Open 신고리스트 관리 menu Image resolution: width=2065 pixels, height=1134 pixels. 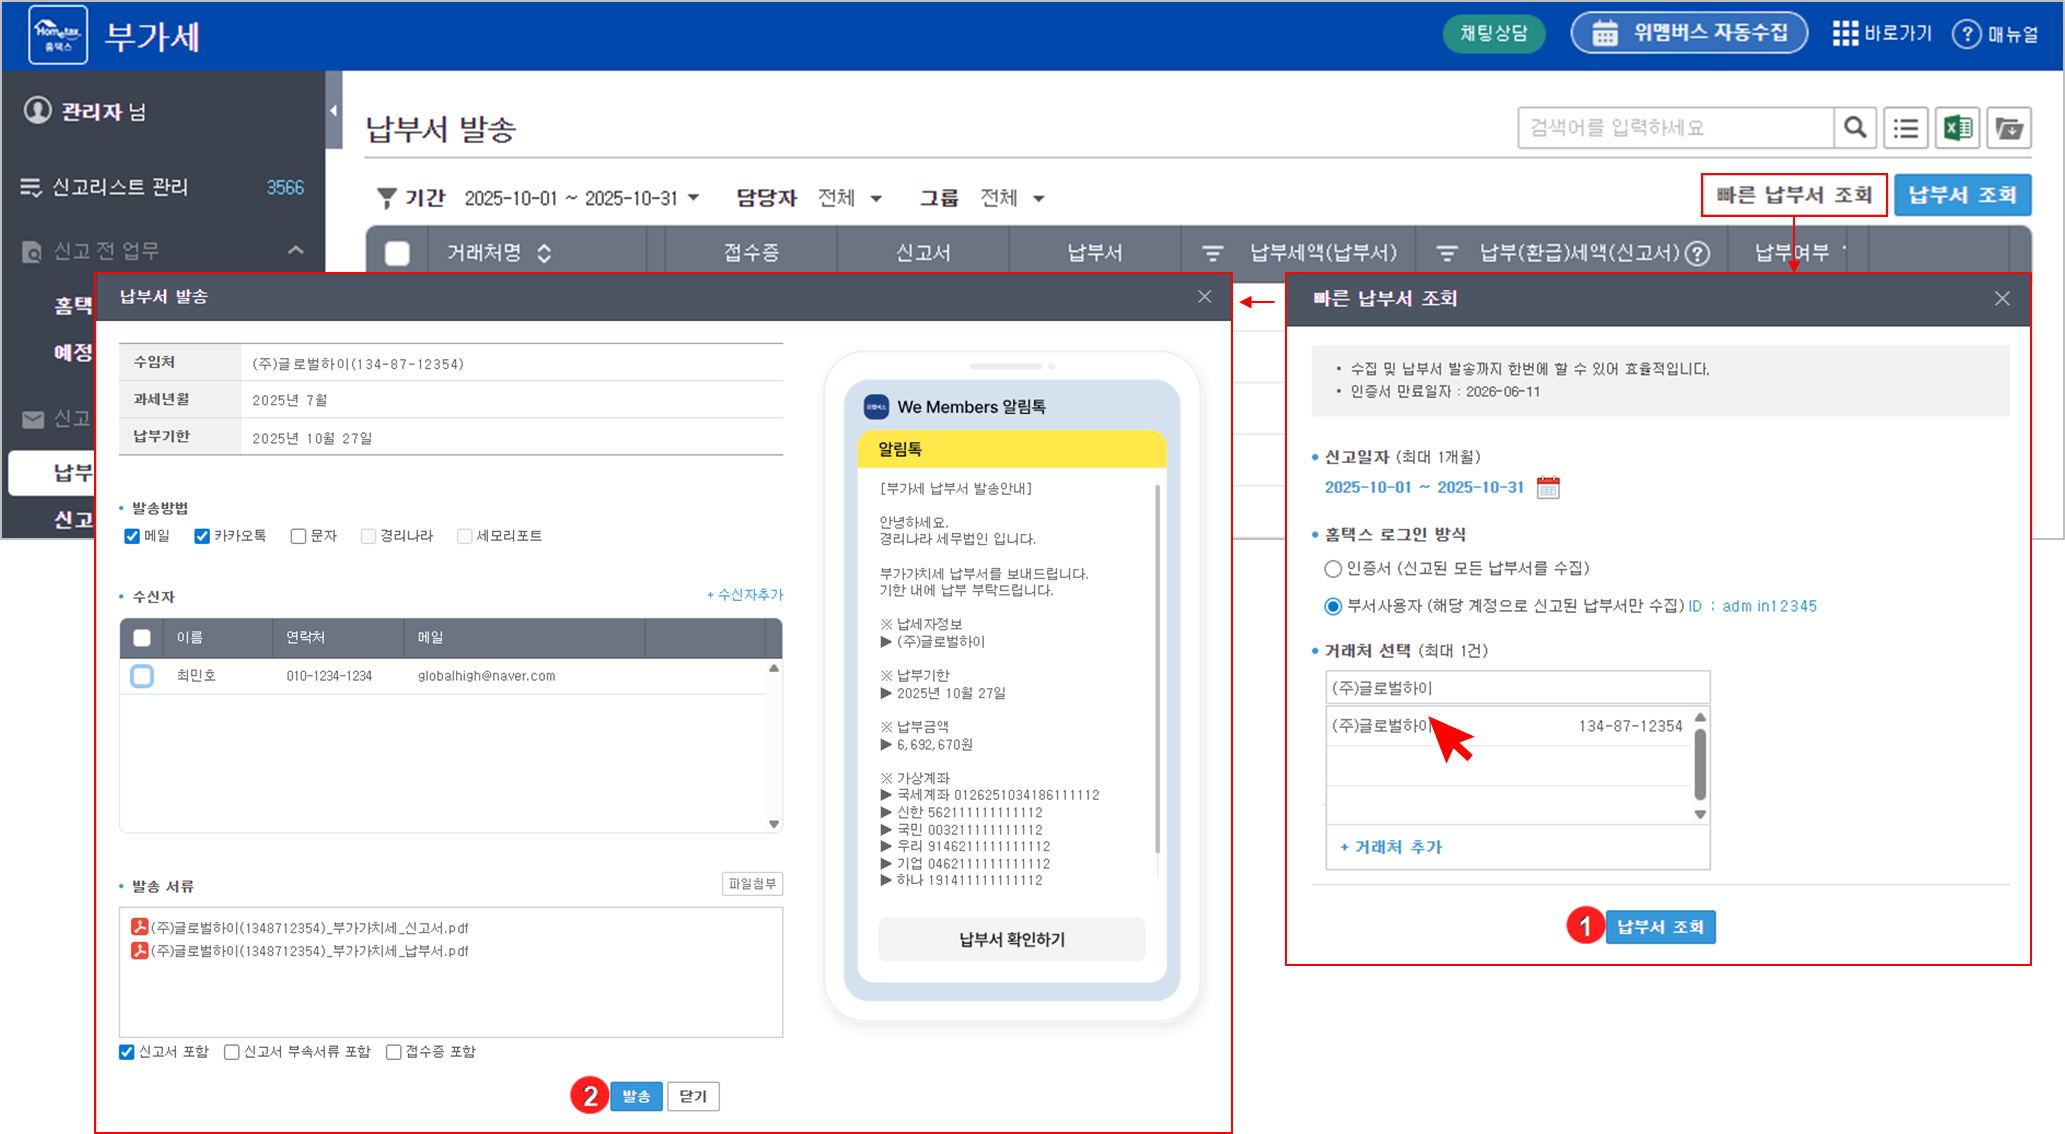[x=120, y=187]
